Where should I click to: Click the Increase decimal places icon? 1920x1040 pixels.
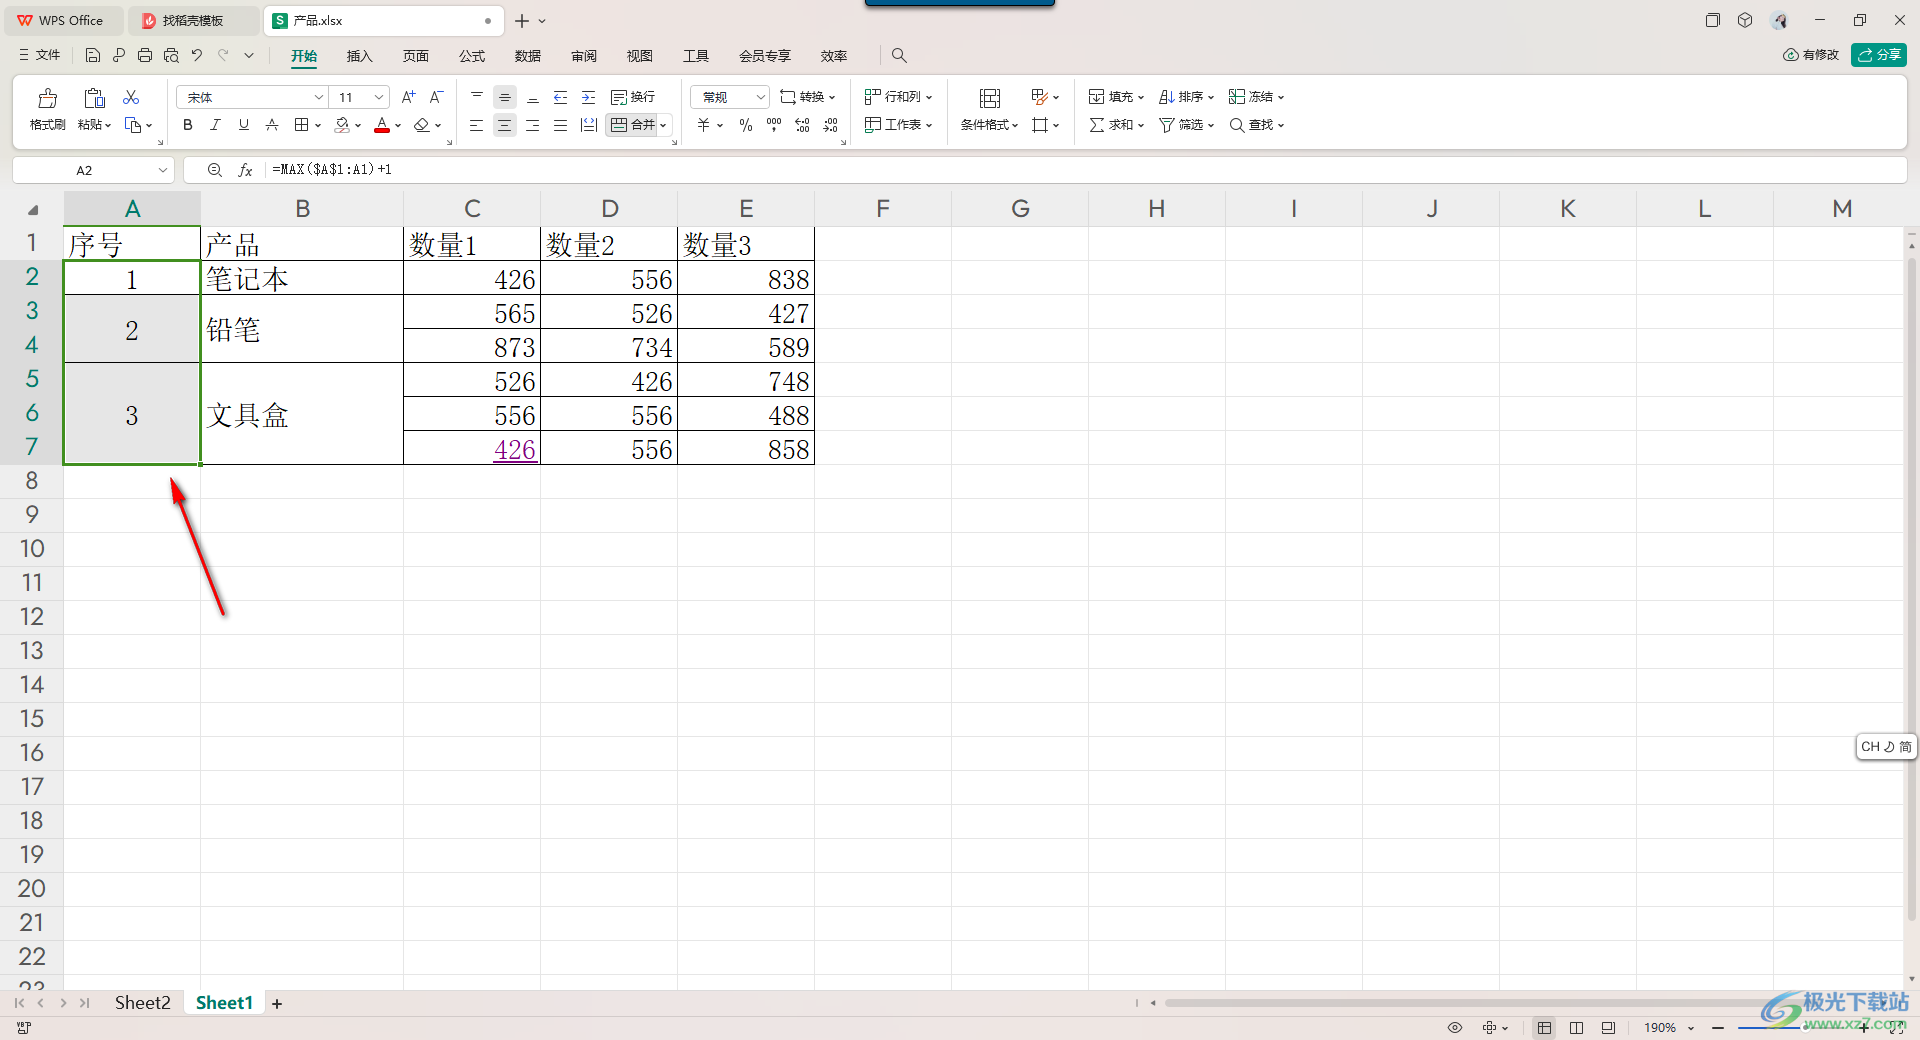(x=802, y=125)
